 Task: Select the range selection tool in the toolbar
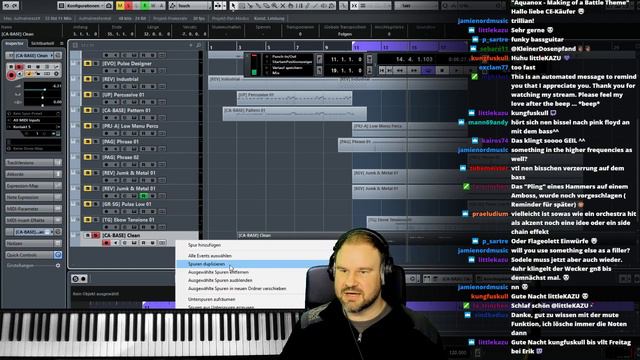tap(241, 6)
